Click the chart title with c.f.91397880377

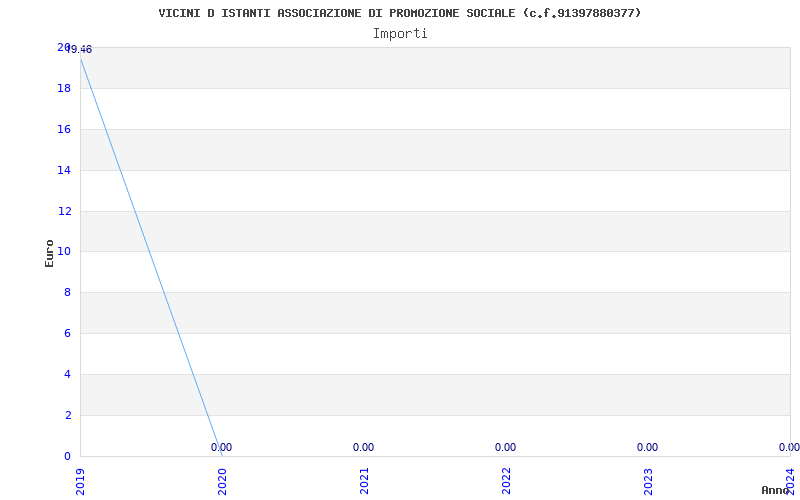coord(399,13)
